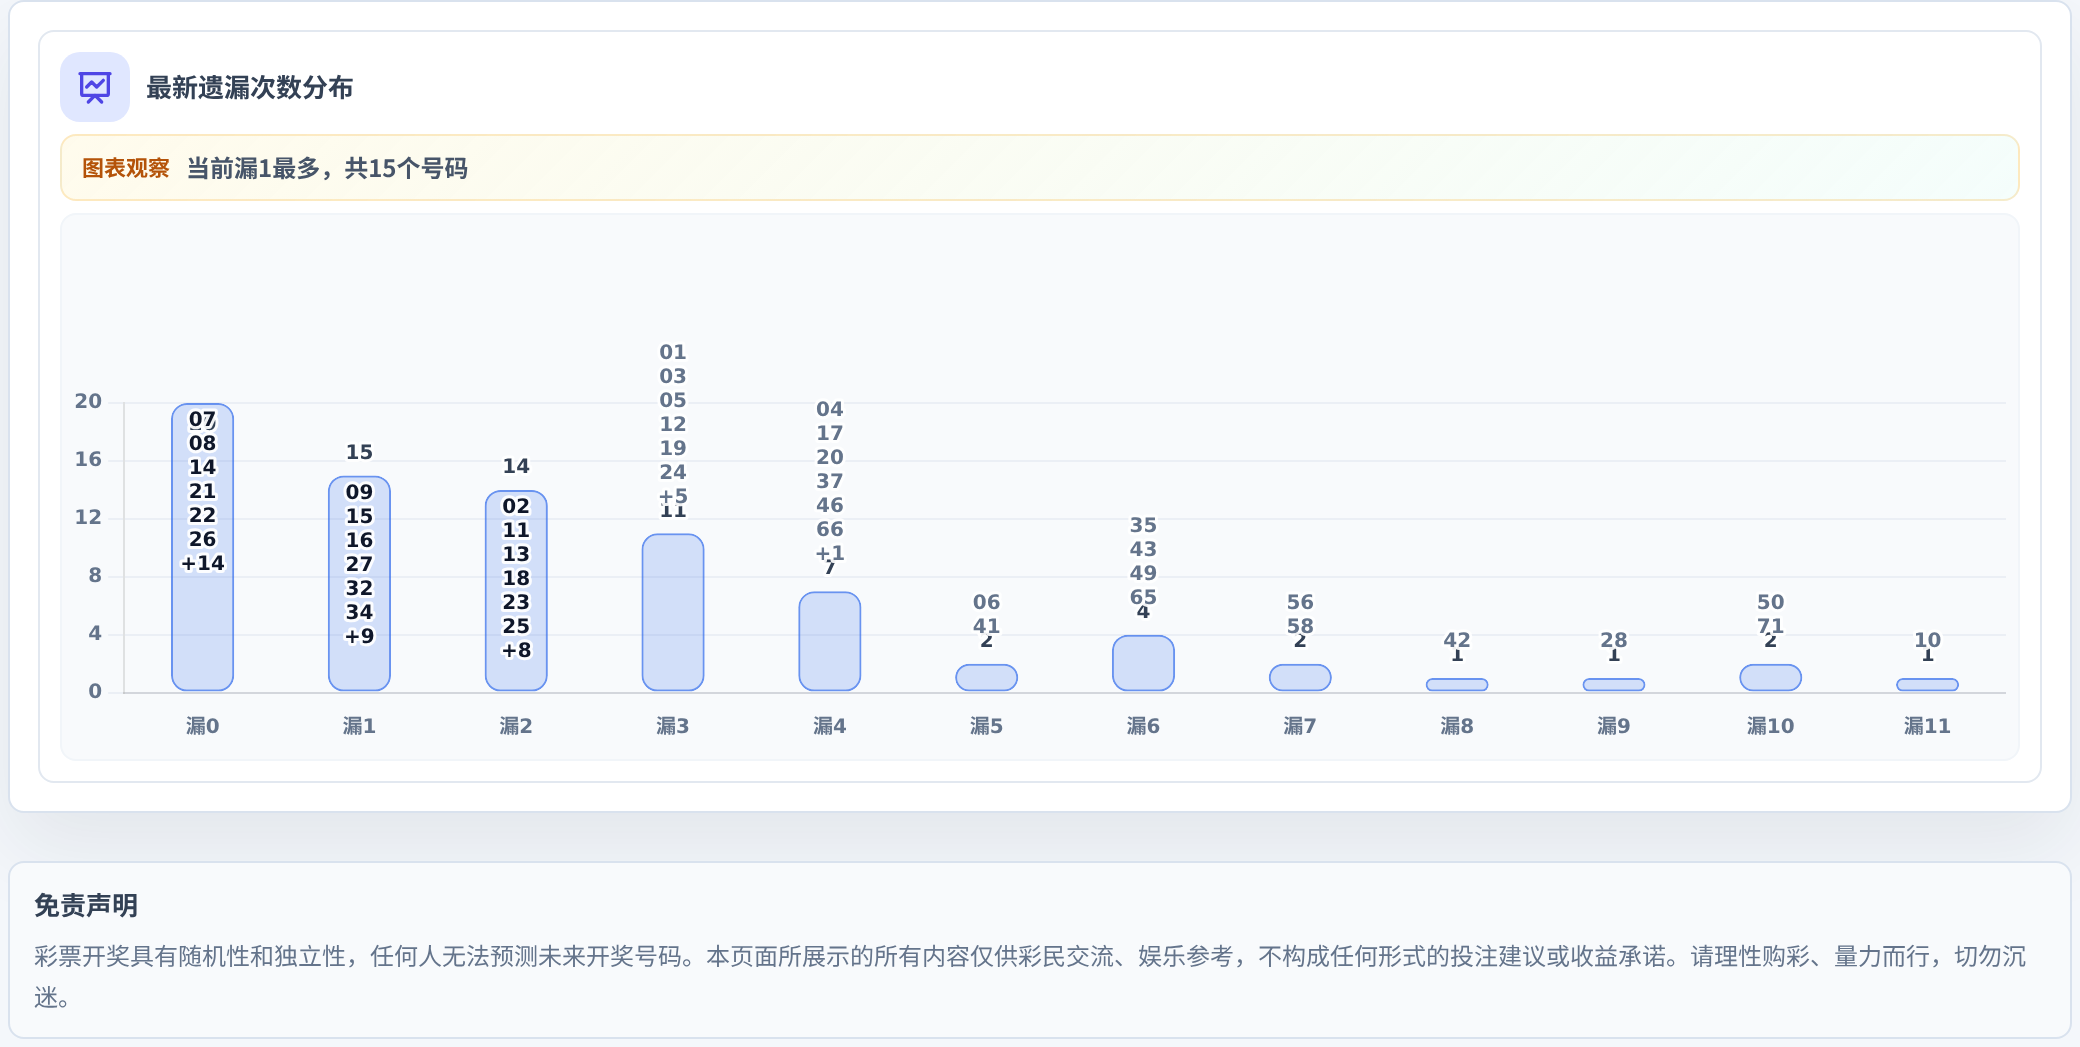Click the text 当前漏1最多，共15个号码
Image resolution: width=2080 pixels, height=1047 pixels.
327,168
